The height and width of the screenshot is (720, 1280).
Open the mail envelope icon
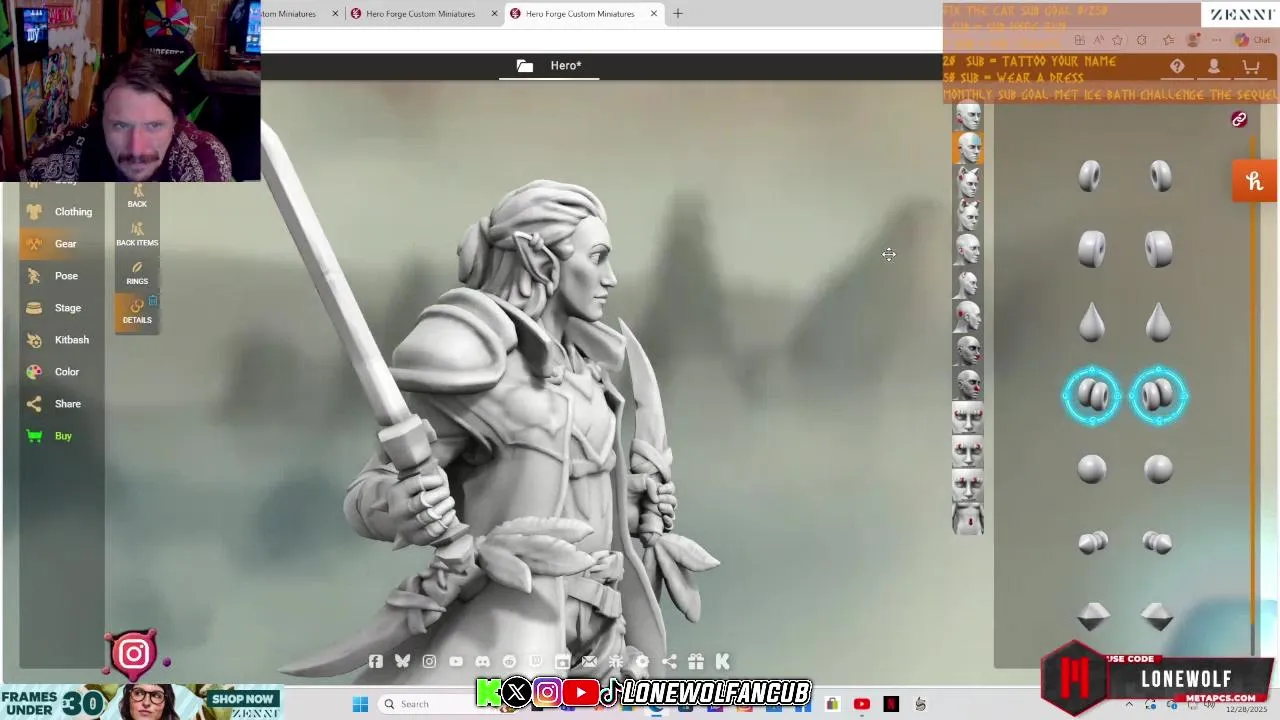coord(589,662)
